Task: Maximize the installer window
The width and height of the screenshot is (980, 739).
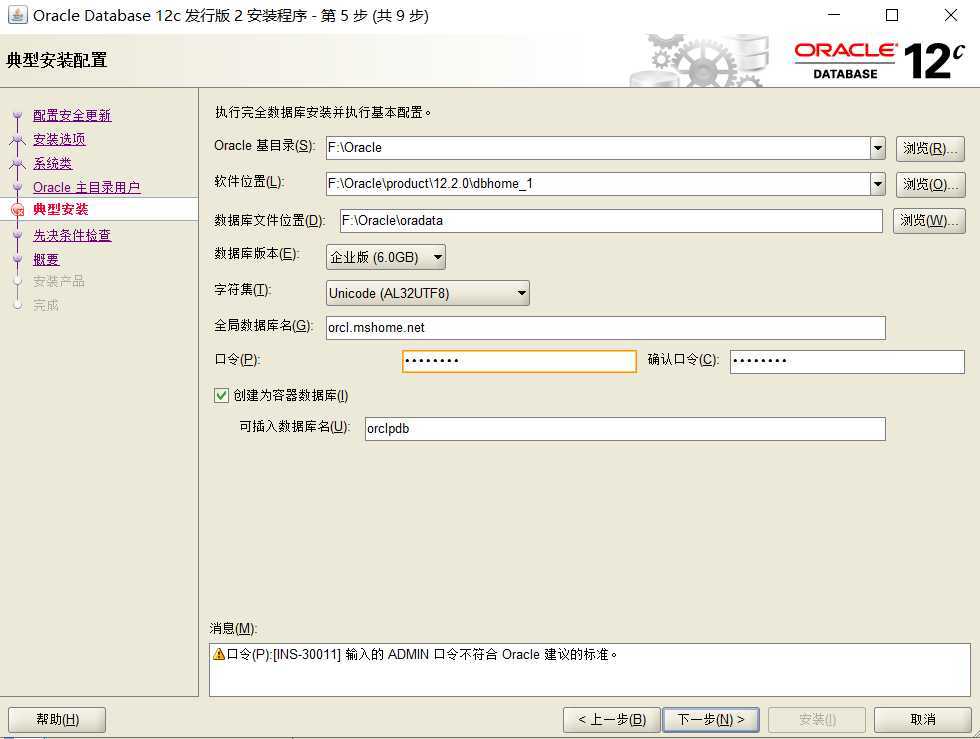Action: 892,15
